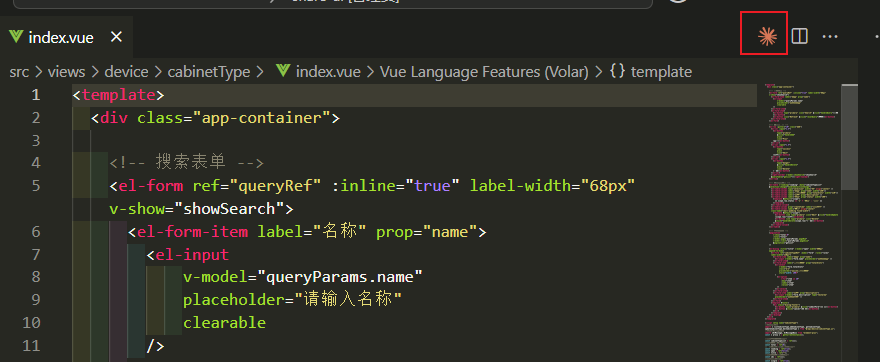Select line number 4 in the gutter
The height and width of the screenshot is (362, 880).
click(x=36, y=163)
